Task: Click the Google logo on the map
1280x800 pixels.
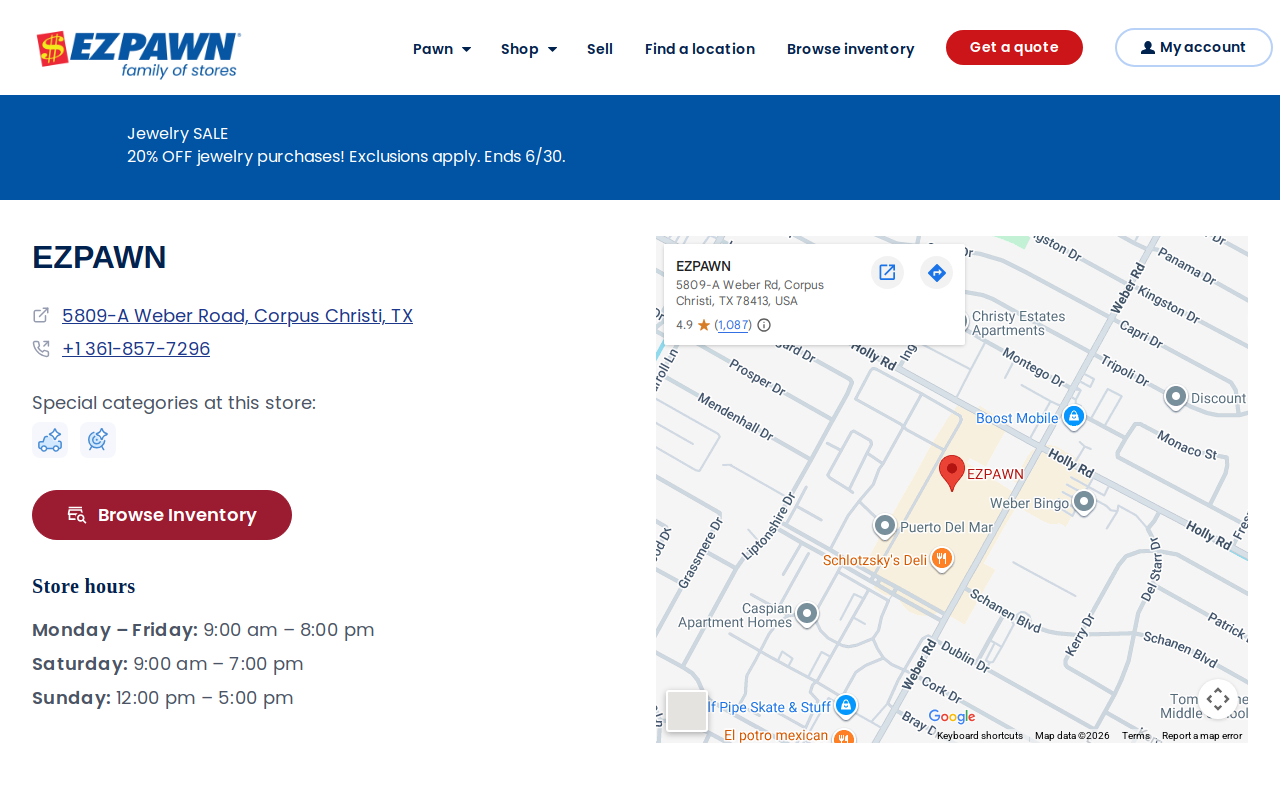Action: pyautogui.click(x=951, y=717)
